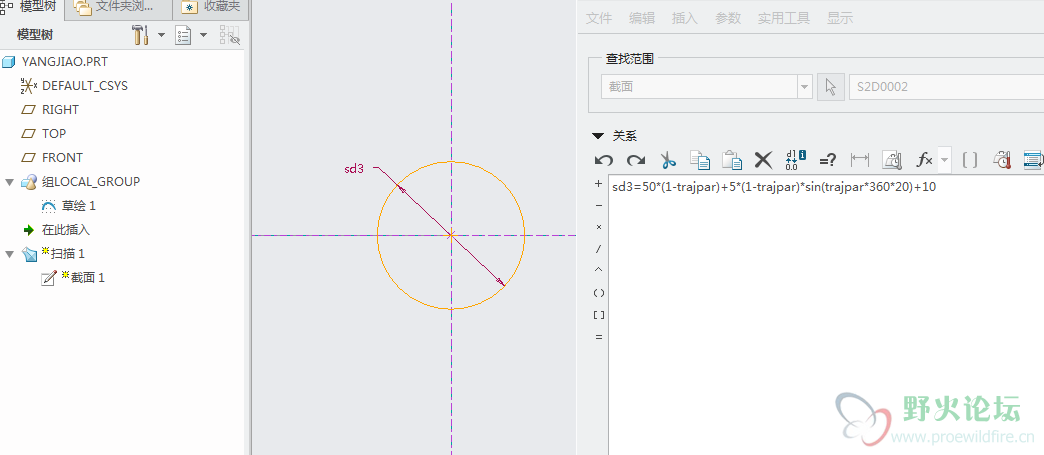
Task: Click the S2D0002 object name field
Action: click(x=946, y=87)
